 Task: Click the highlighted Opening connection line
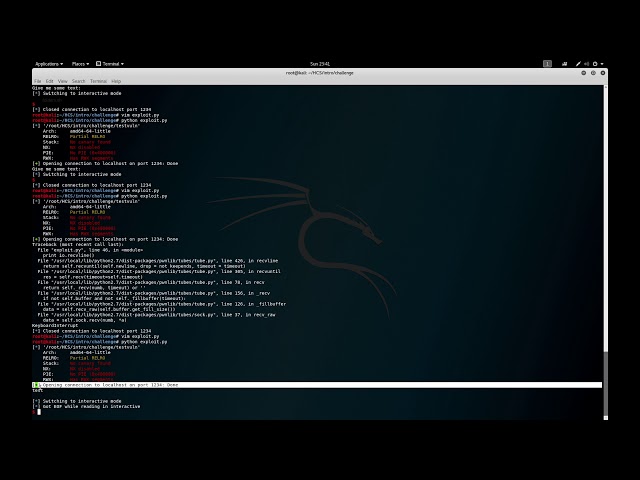[317, 385]
